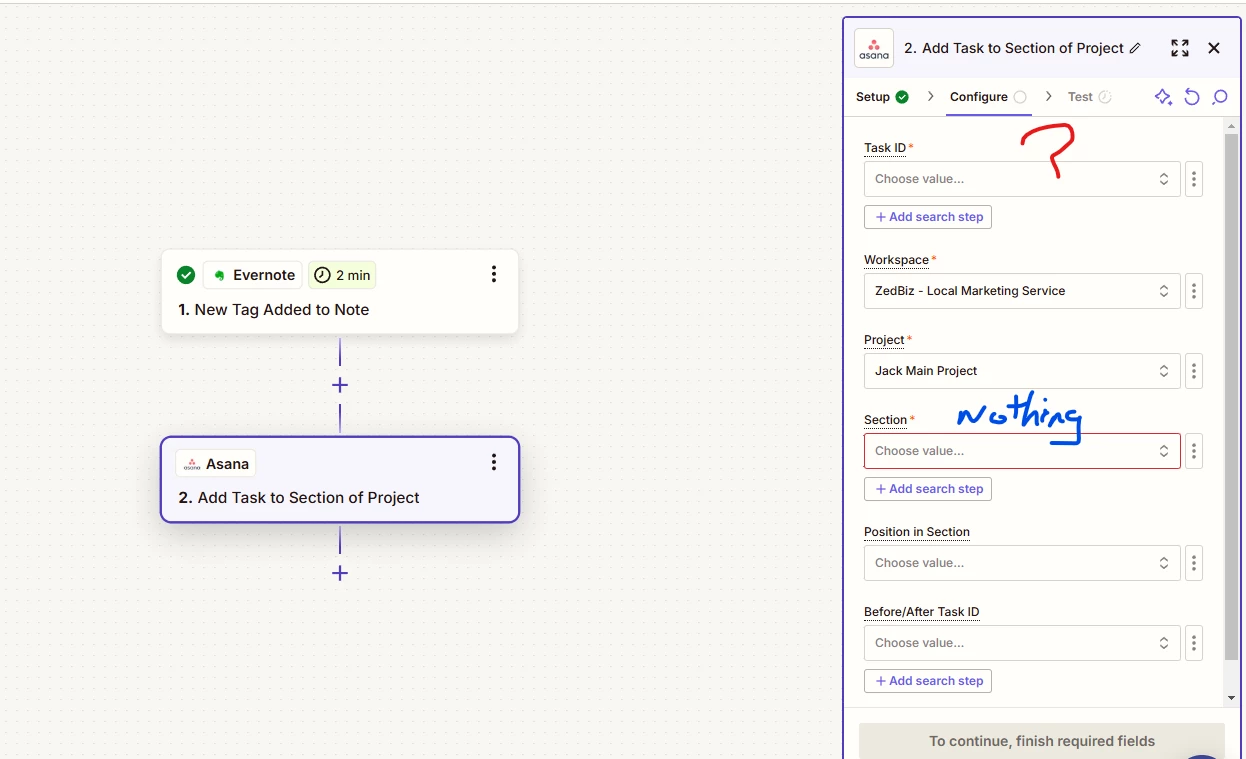Open the Project dropdown showing Jack Main Project
The image size is (1246, 759).
tap(1022, 371)
